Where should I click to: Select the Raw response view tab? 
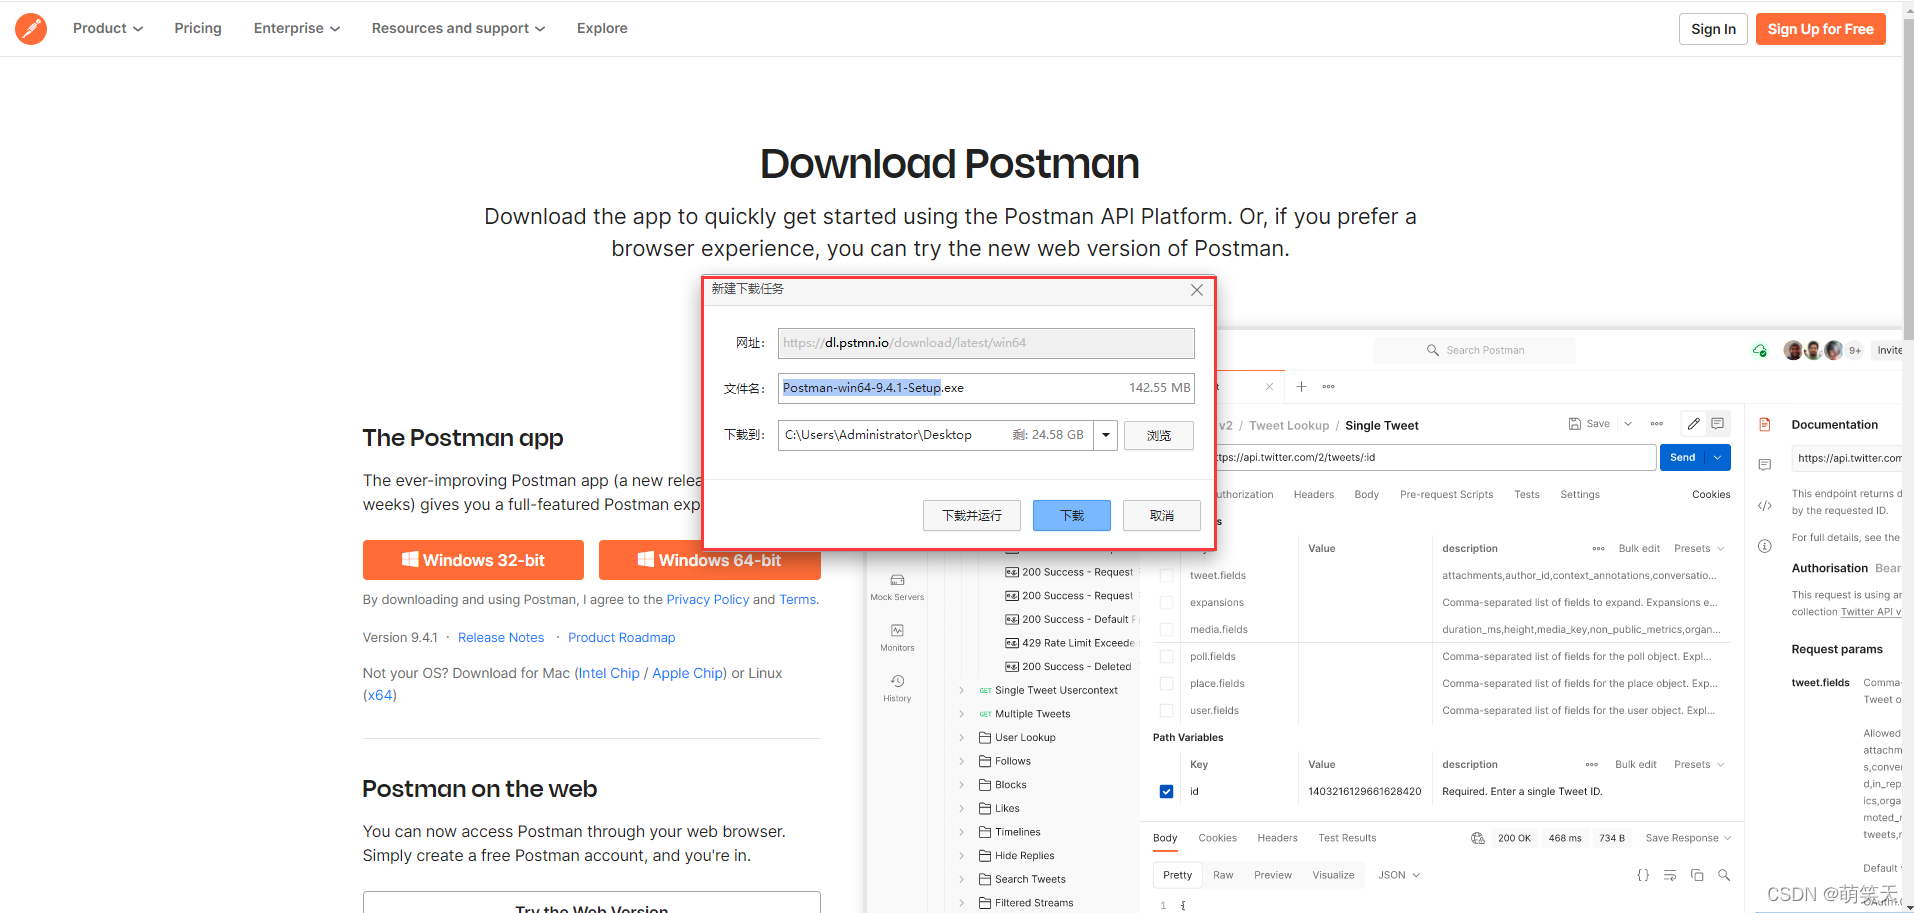(x=1223, y=875)
